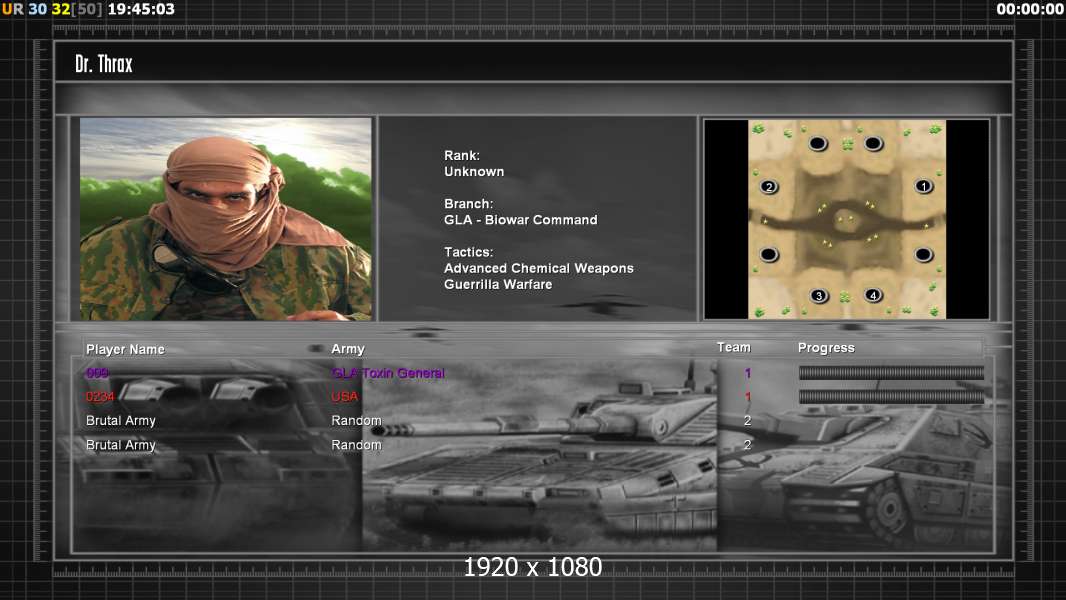Viewport: 1066px width, 600px height.
Task: Click Dr. Thrax general portrait
Action: pos(226,219)
